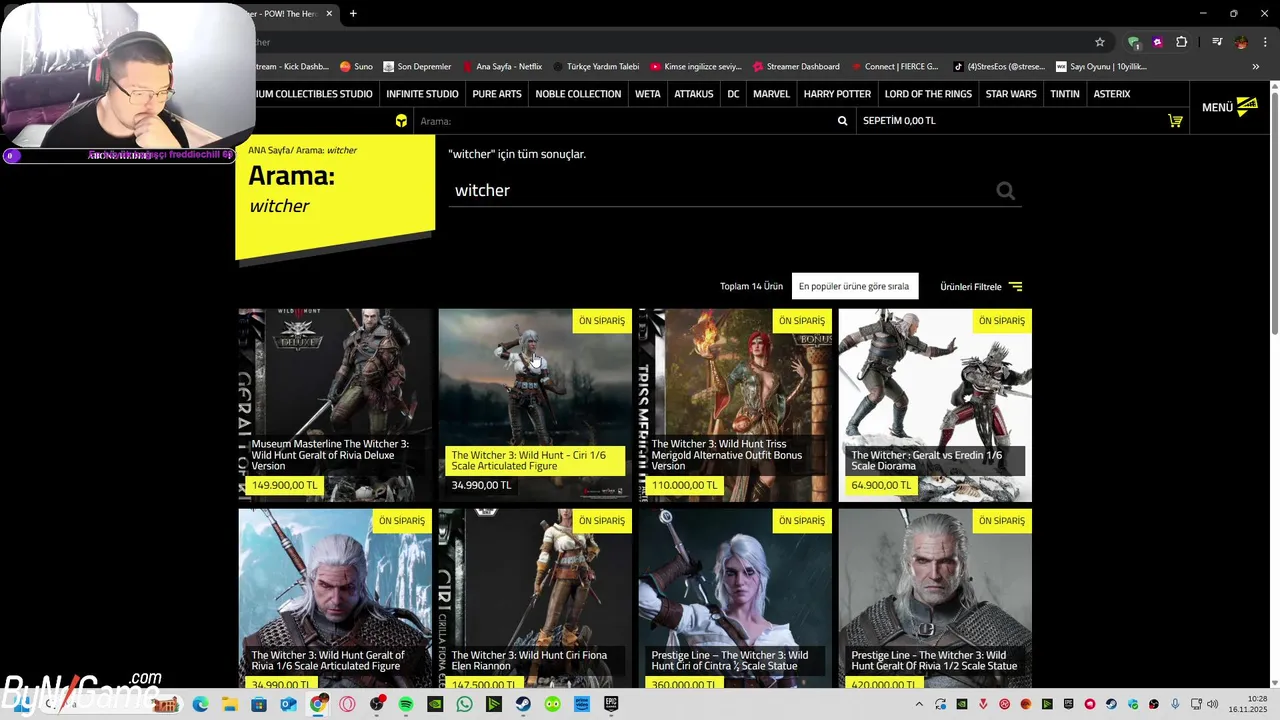The image size is (1280, 720).
Task: Click SEPETİM 0,00 TL cart link
Action: tap(900, 121)
